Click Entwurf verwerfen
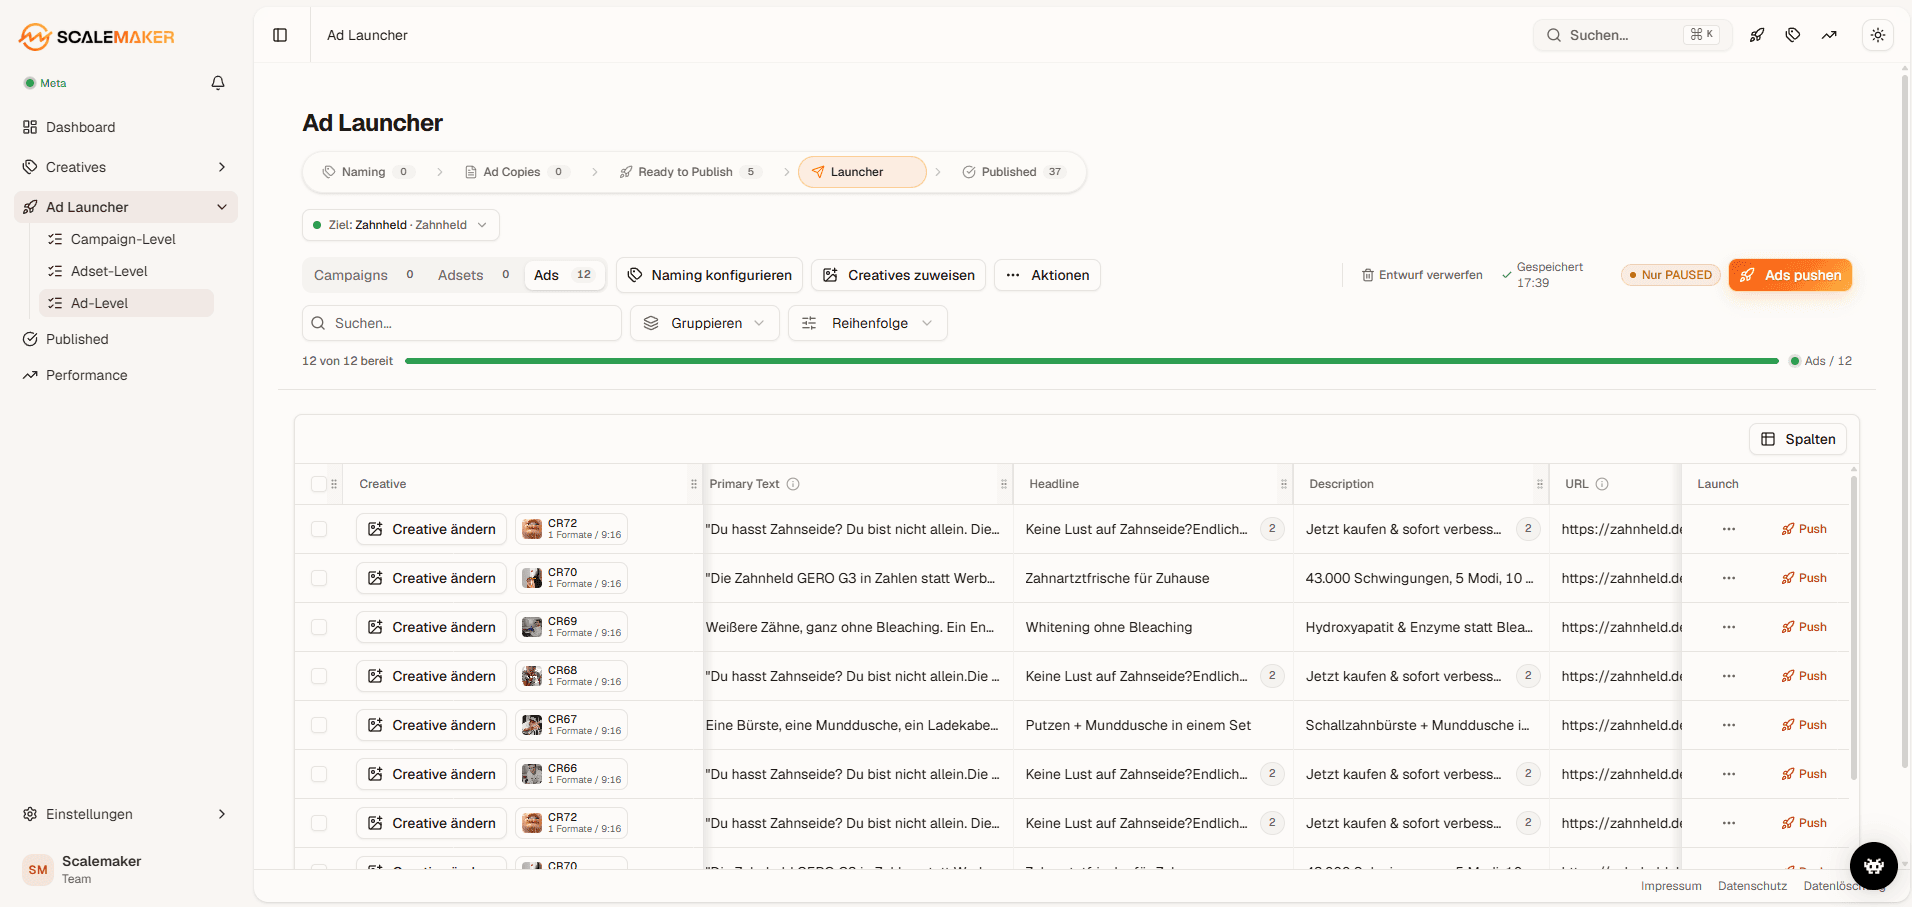 pos(1422,275)
